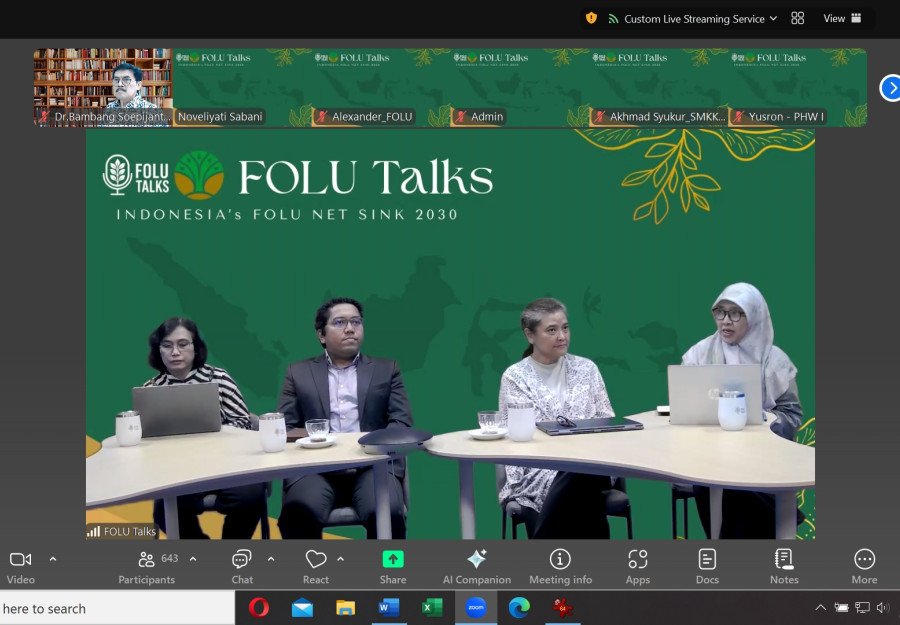Click the network icon in system tray

(862, 607)
